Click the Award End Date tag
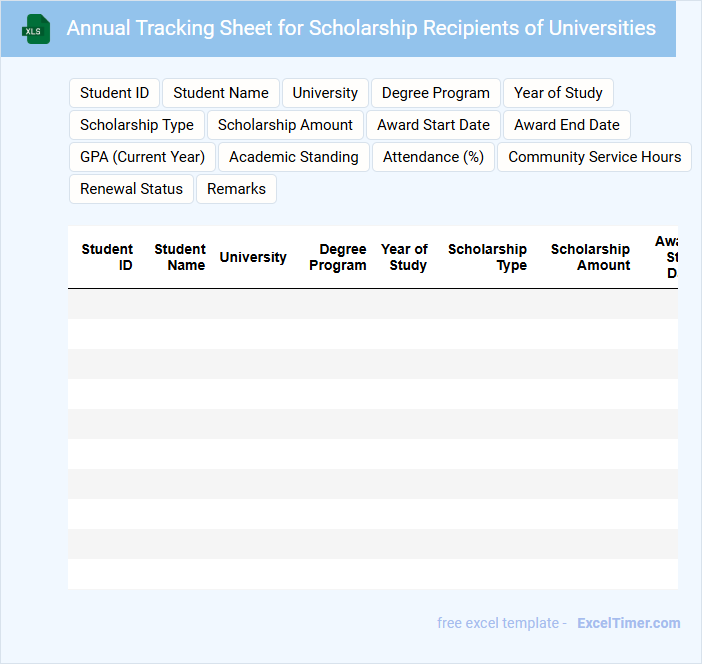The height and width of the screenshot is (664, 702). click(567, 125)
